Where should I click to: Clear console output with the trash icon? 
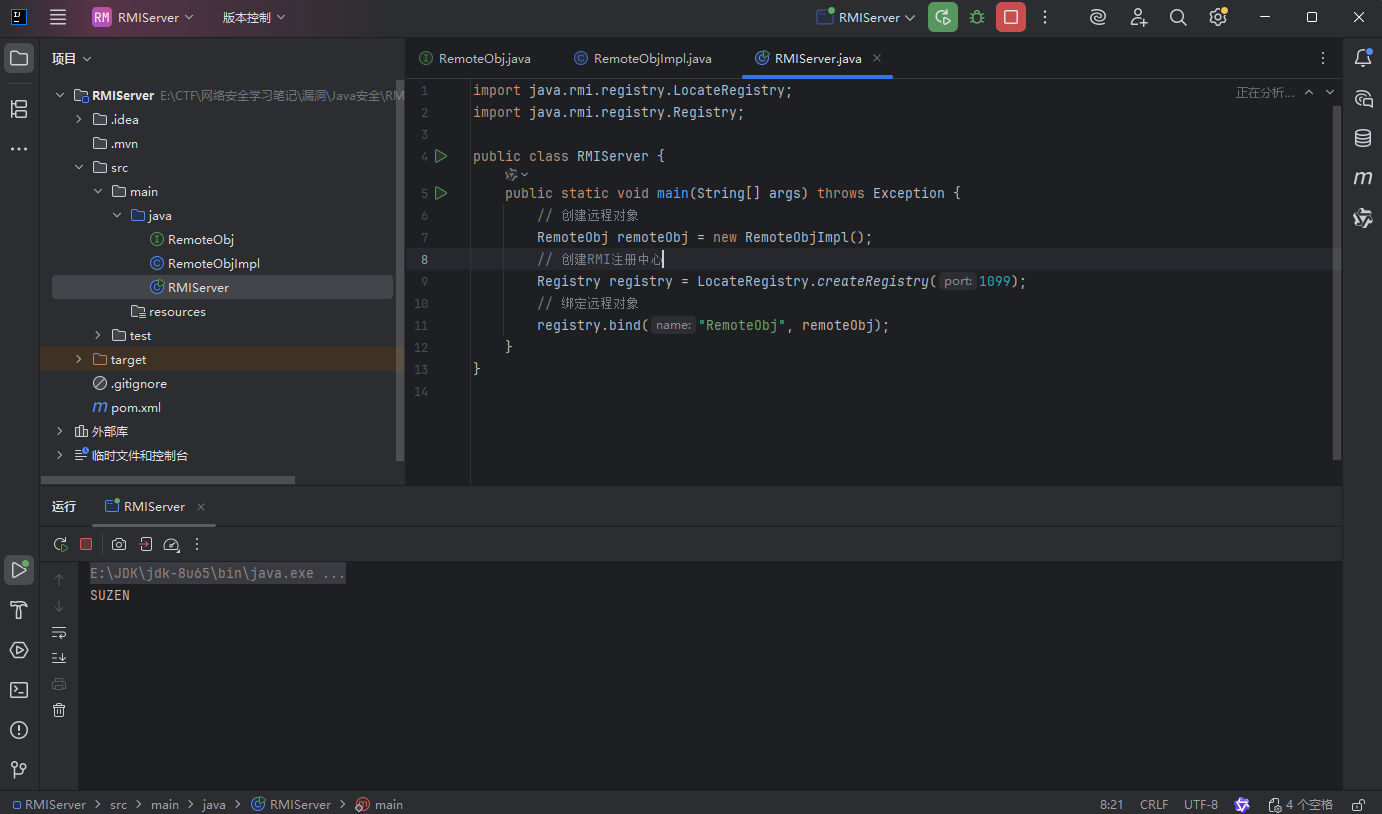click(59, 710)
